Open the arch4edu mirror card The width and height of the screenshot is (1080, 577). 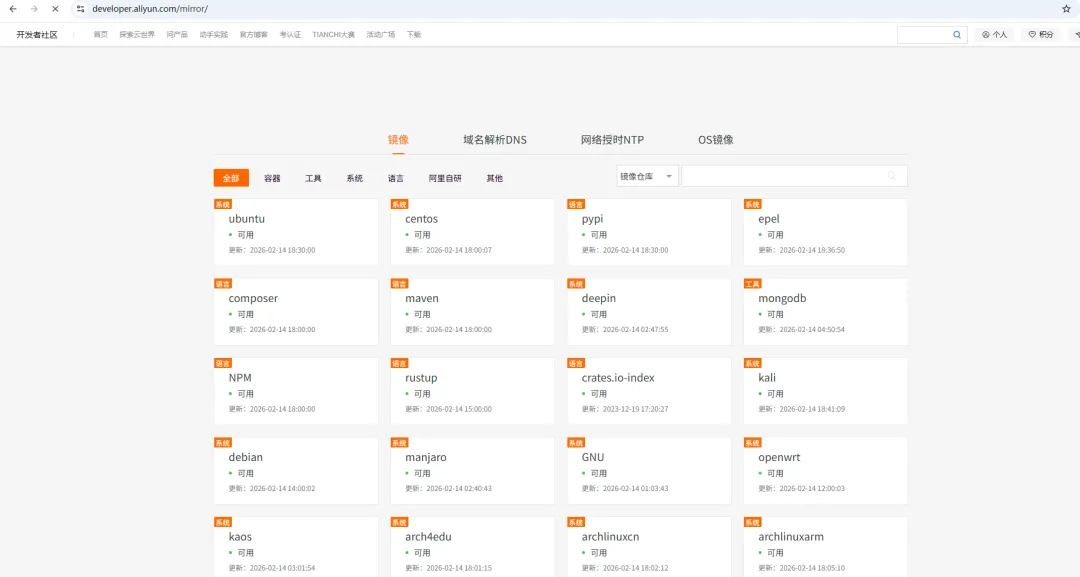click(x=472, y=547)
